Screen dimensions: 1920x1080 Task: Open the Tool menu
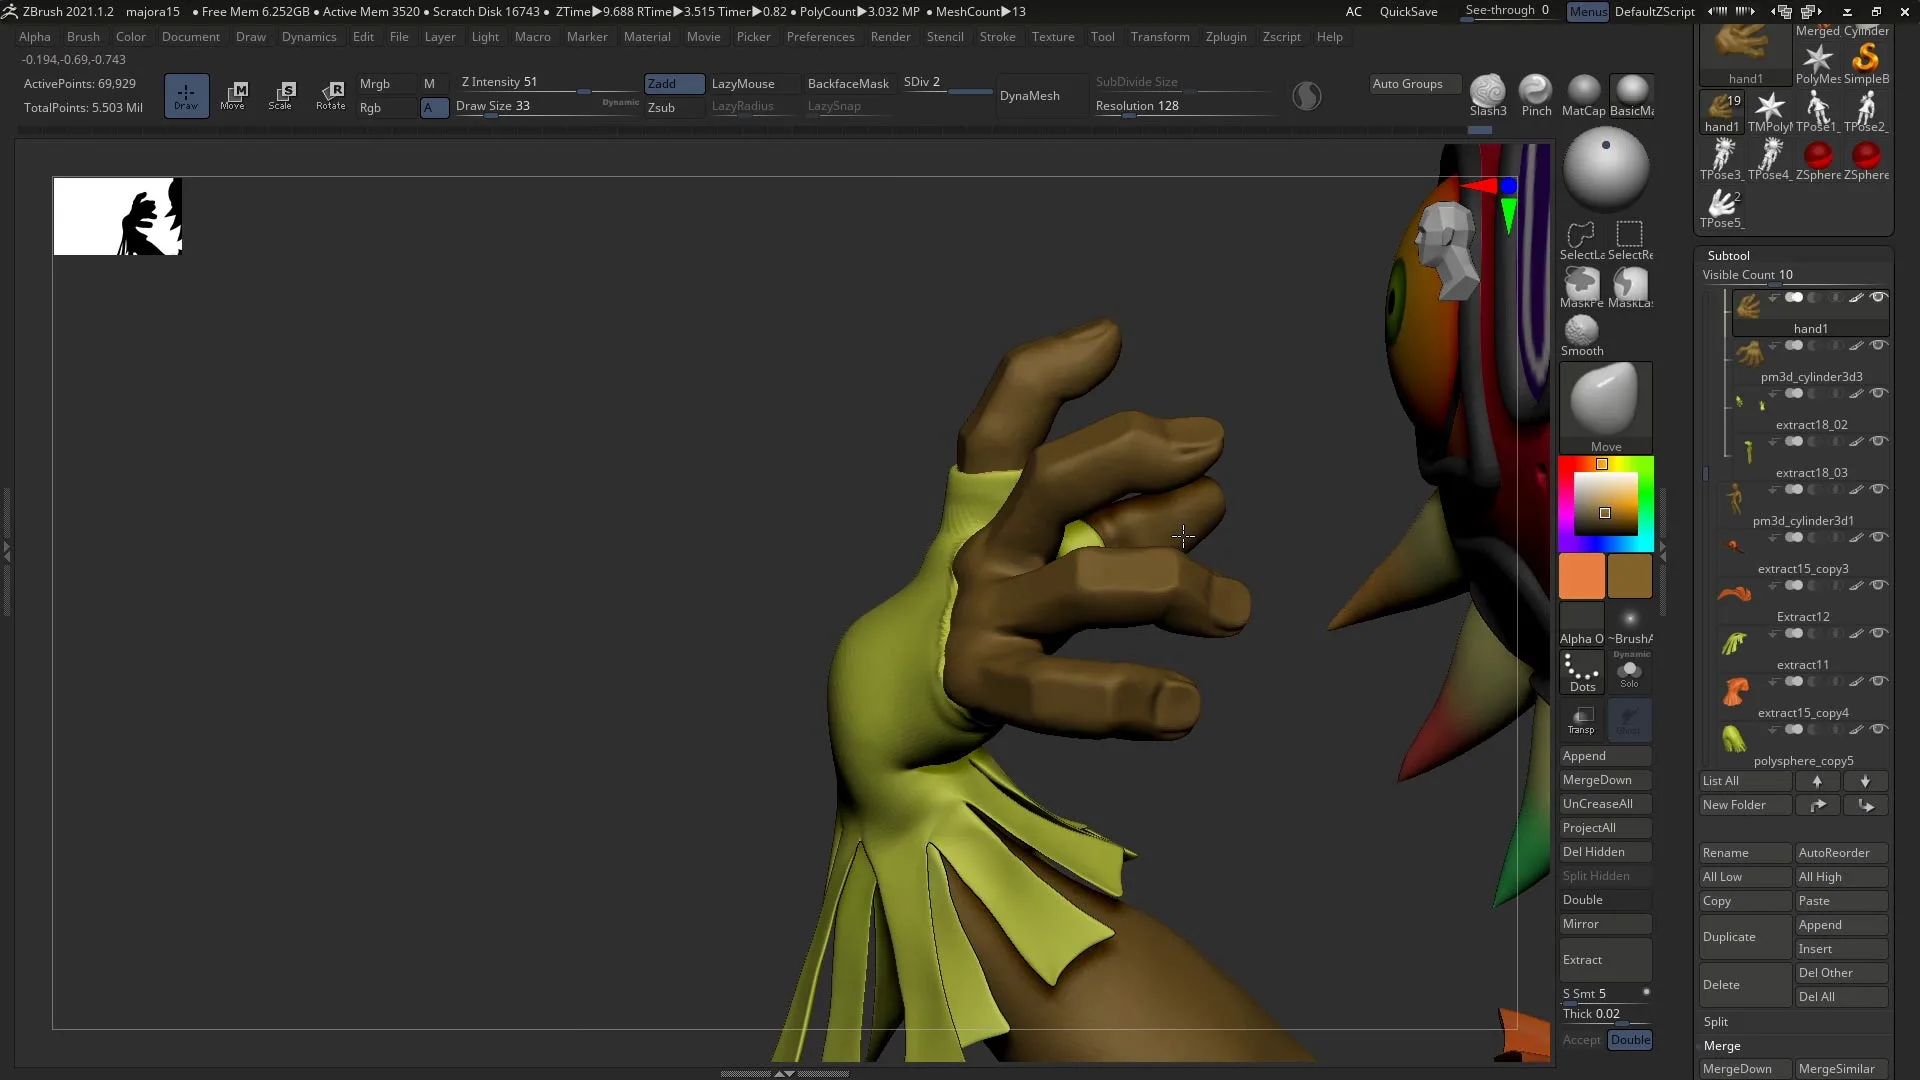click(1102, 37)
